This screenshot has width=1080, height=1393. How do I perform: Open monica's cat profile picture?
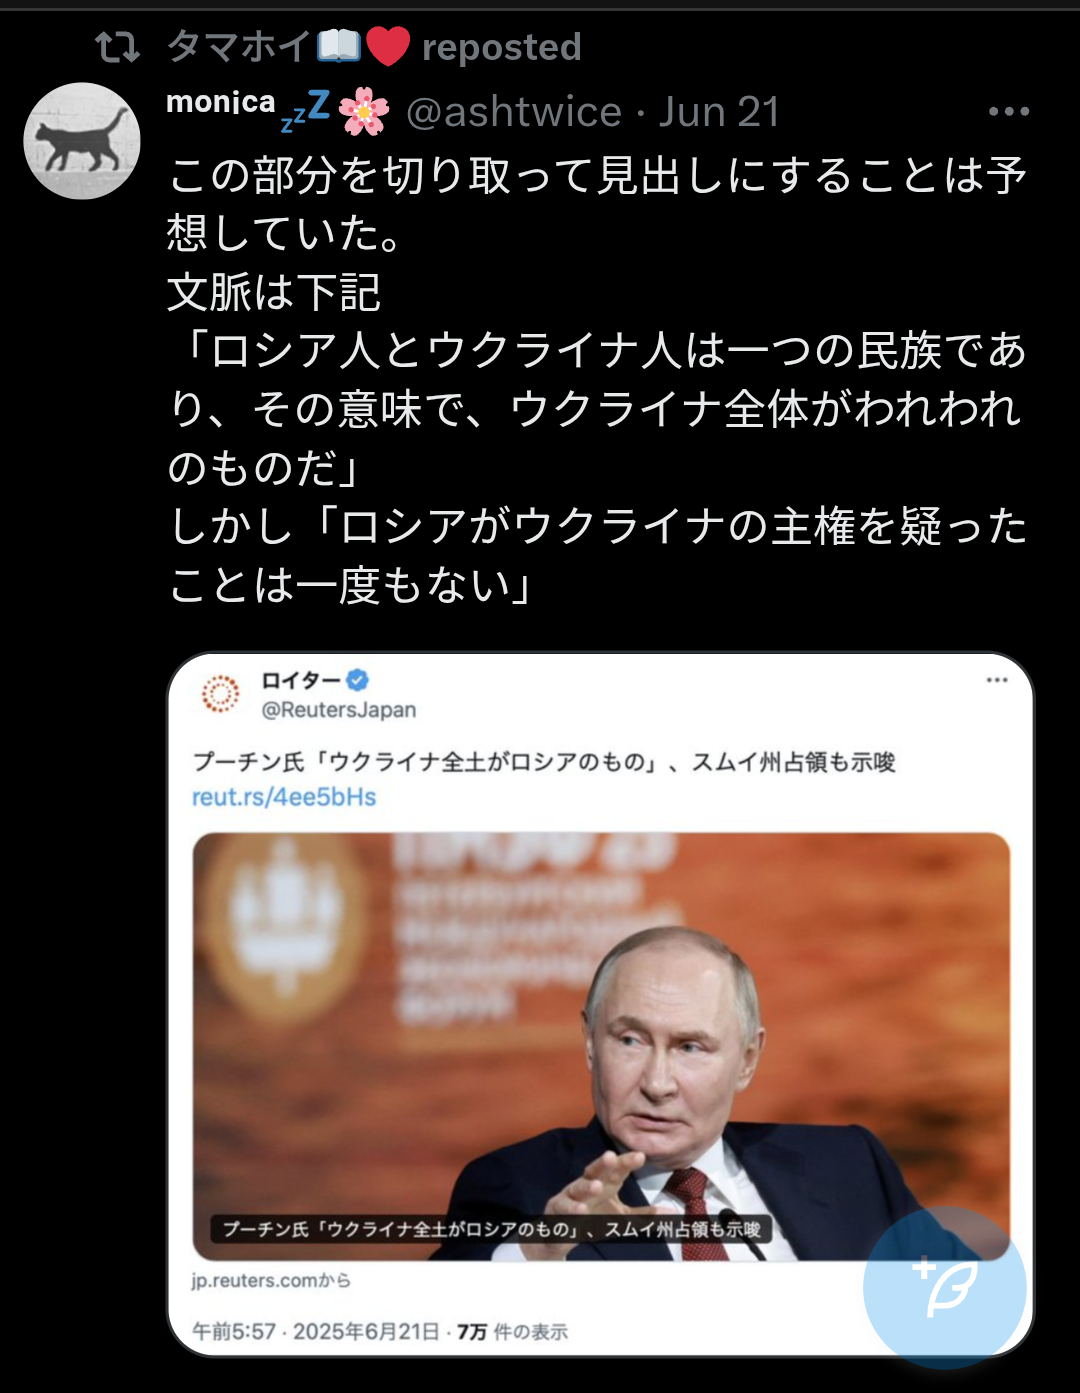point(82,141)
